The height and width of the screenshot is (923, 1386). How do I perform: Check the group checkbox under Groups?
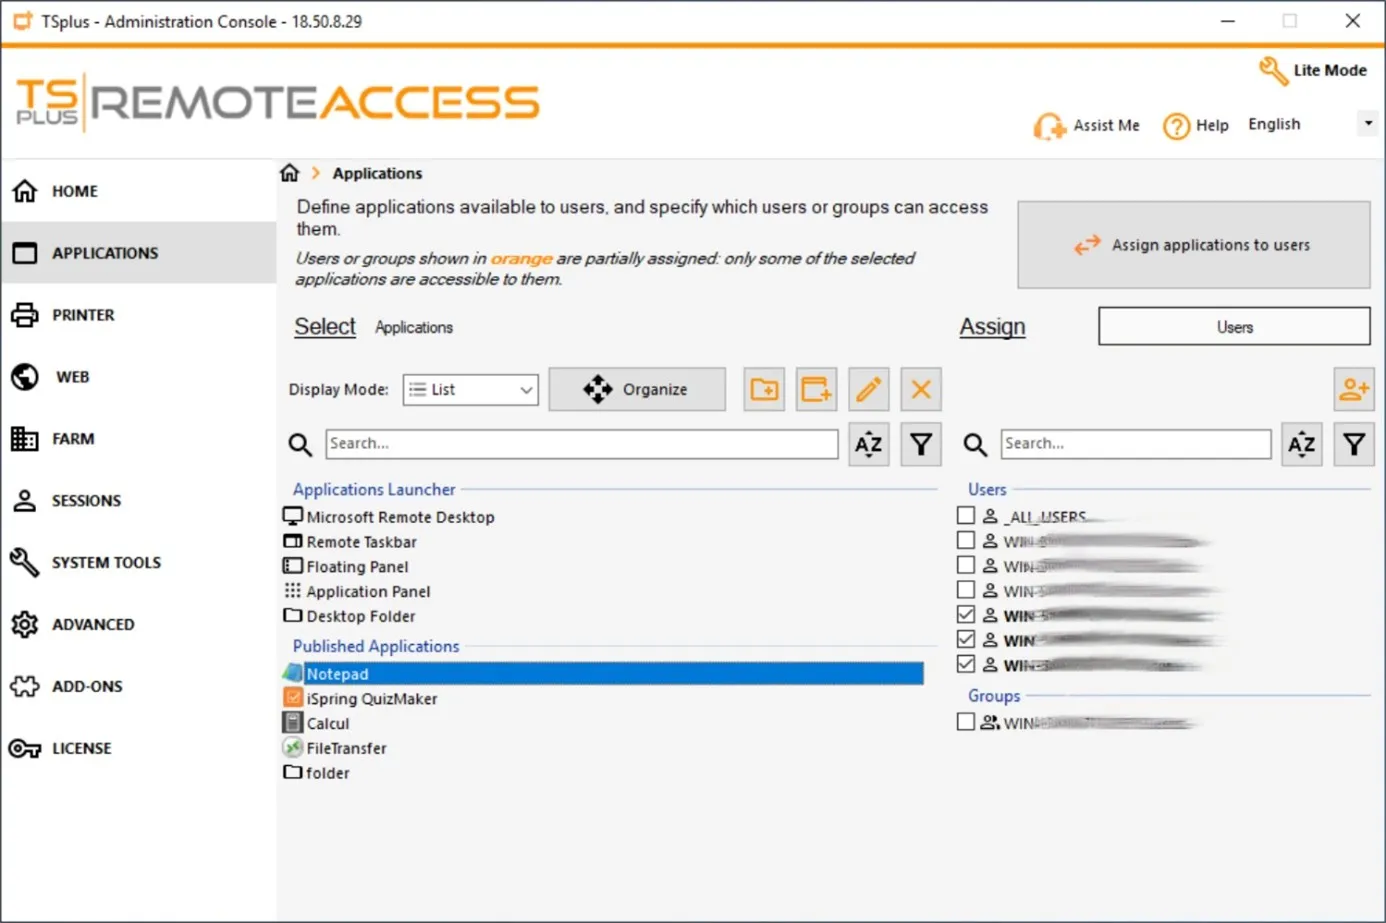(x=966, y=721)
